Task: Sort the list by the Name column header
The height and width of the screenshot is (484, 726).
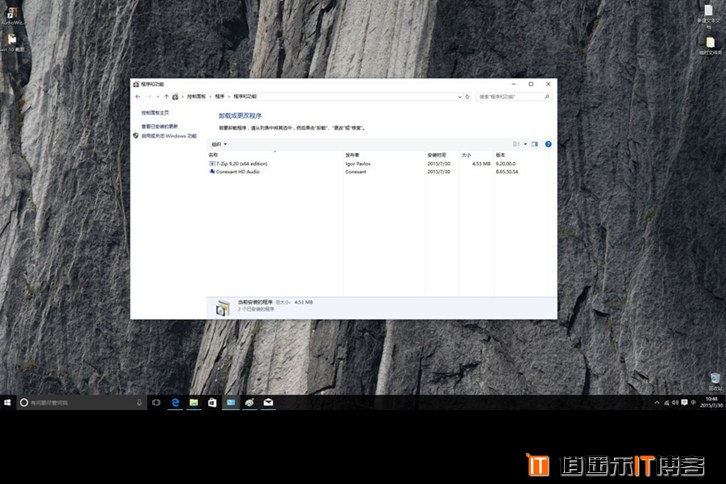Action: coord(213,155)
